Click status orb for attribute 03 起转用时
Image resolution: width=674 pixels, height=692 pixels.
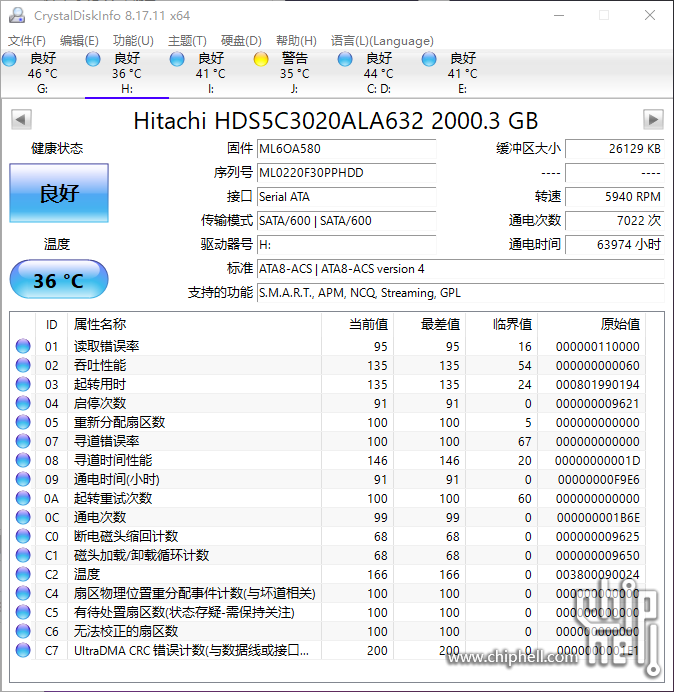[x=23, y=384]
